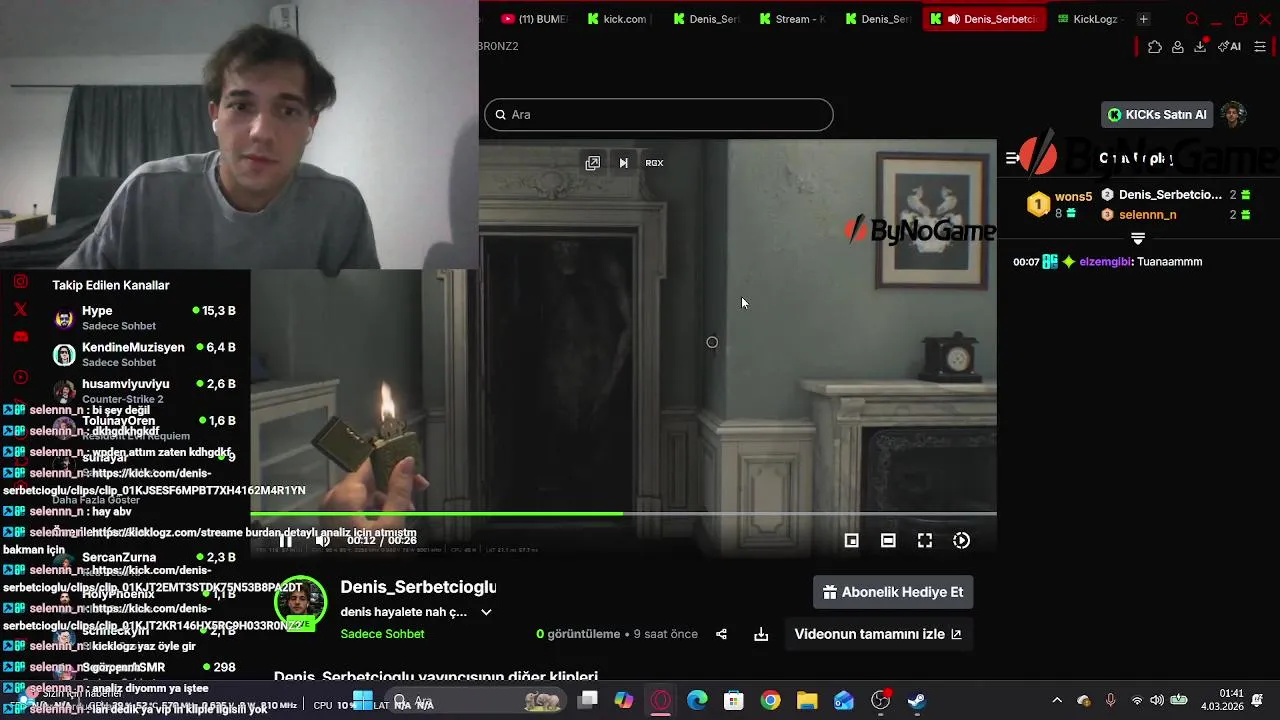Expand the leaderboard chevron
Image resolution: width=1280 pixels, height=720 pixels.
pos(1137,238)
